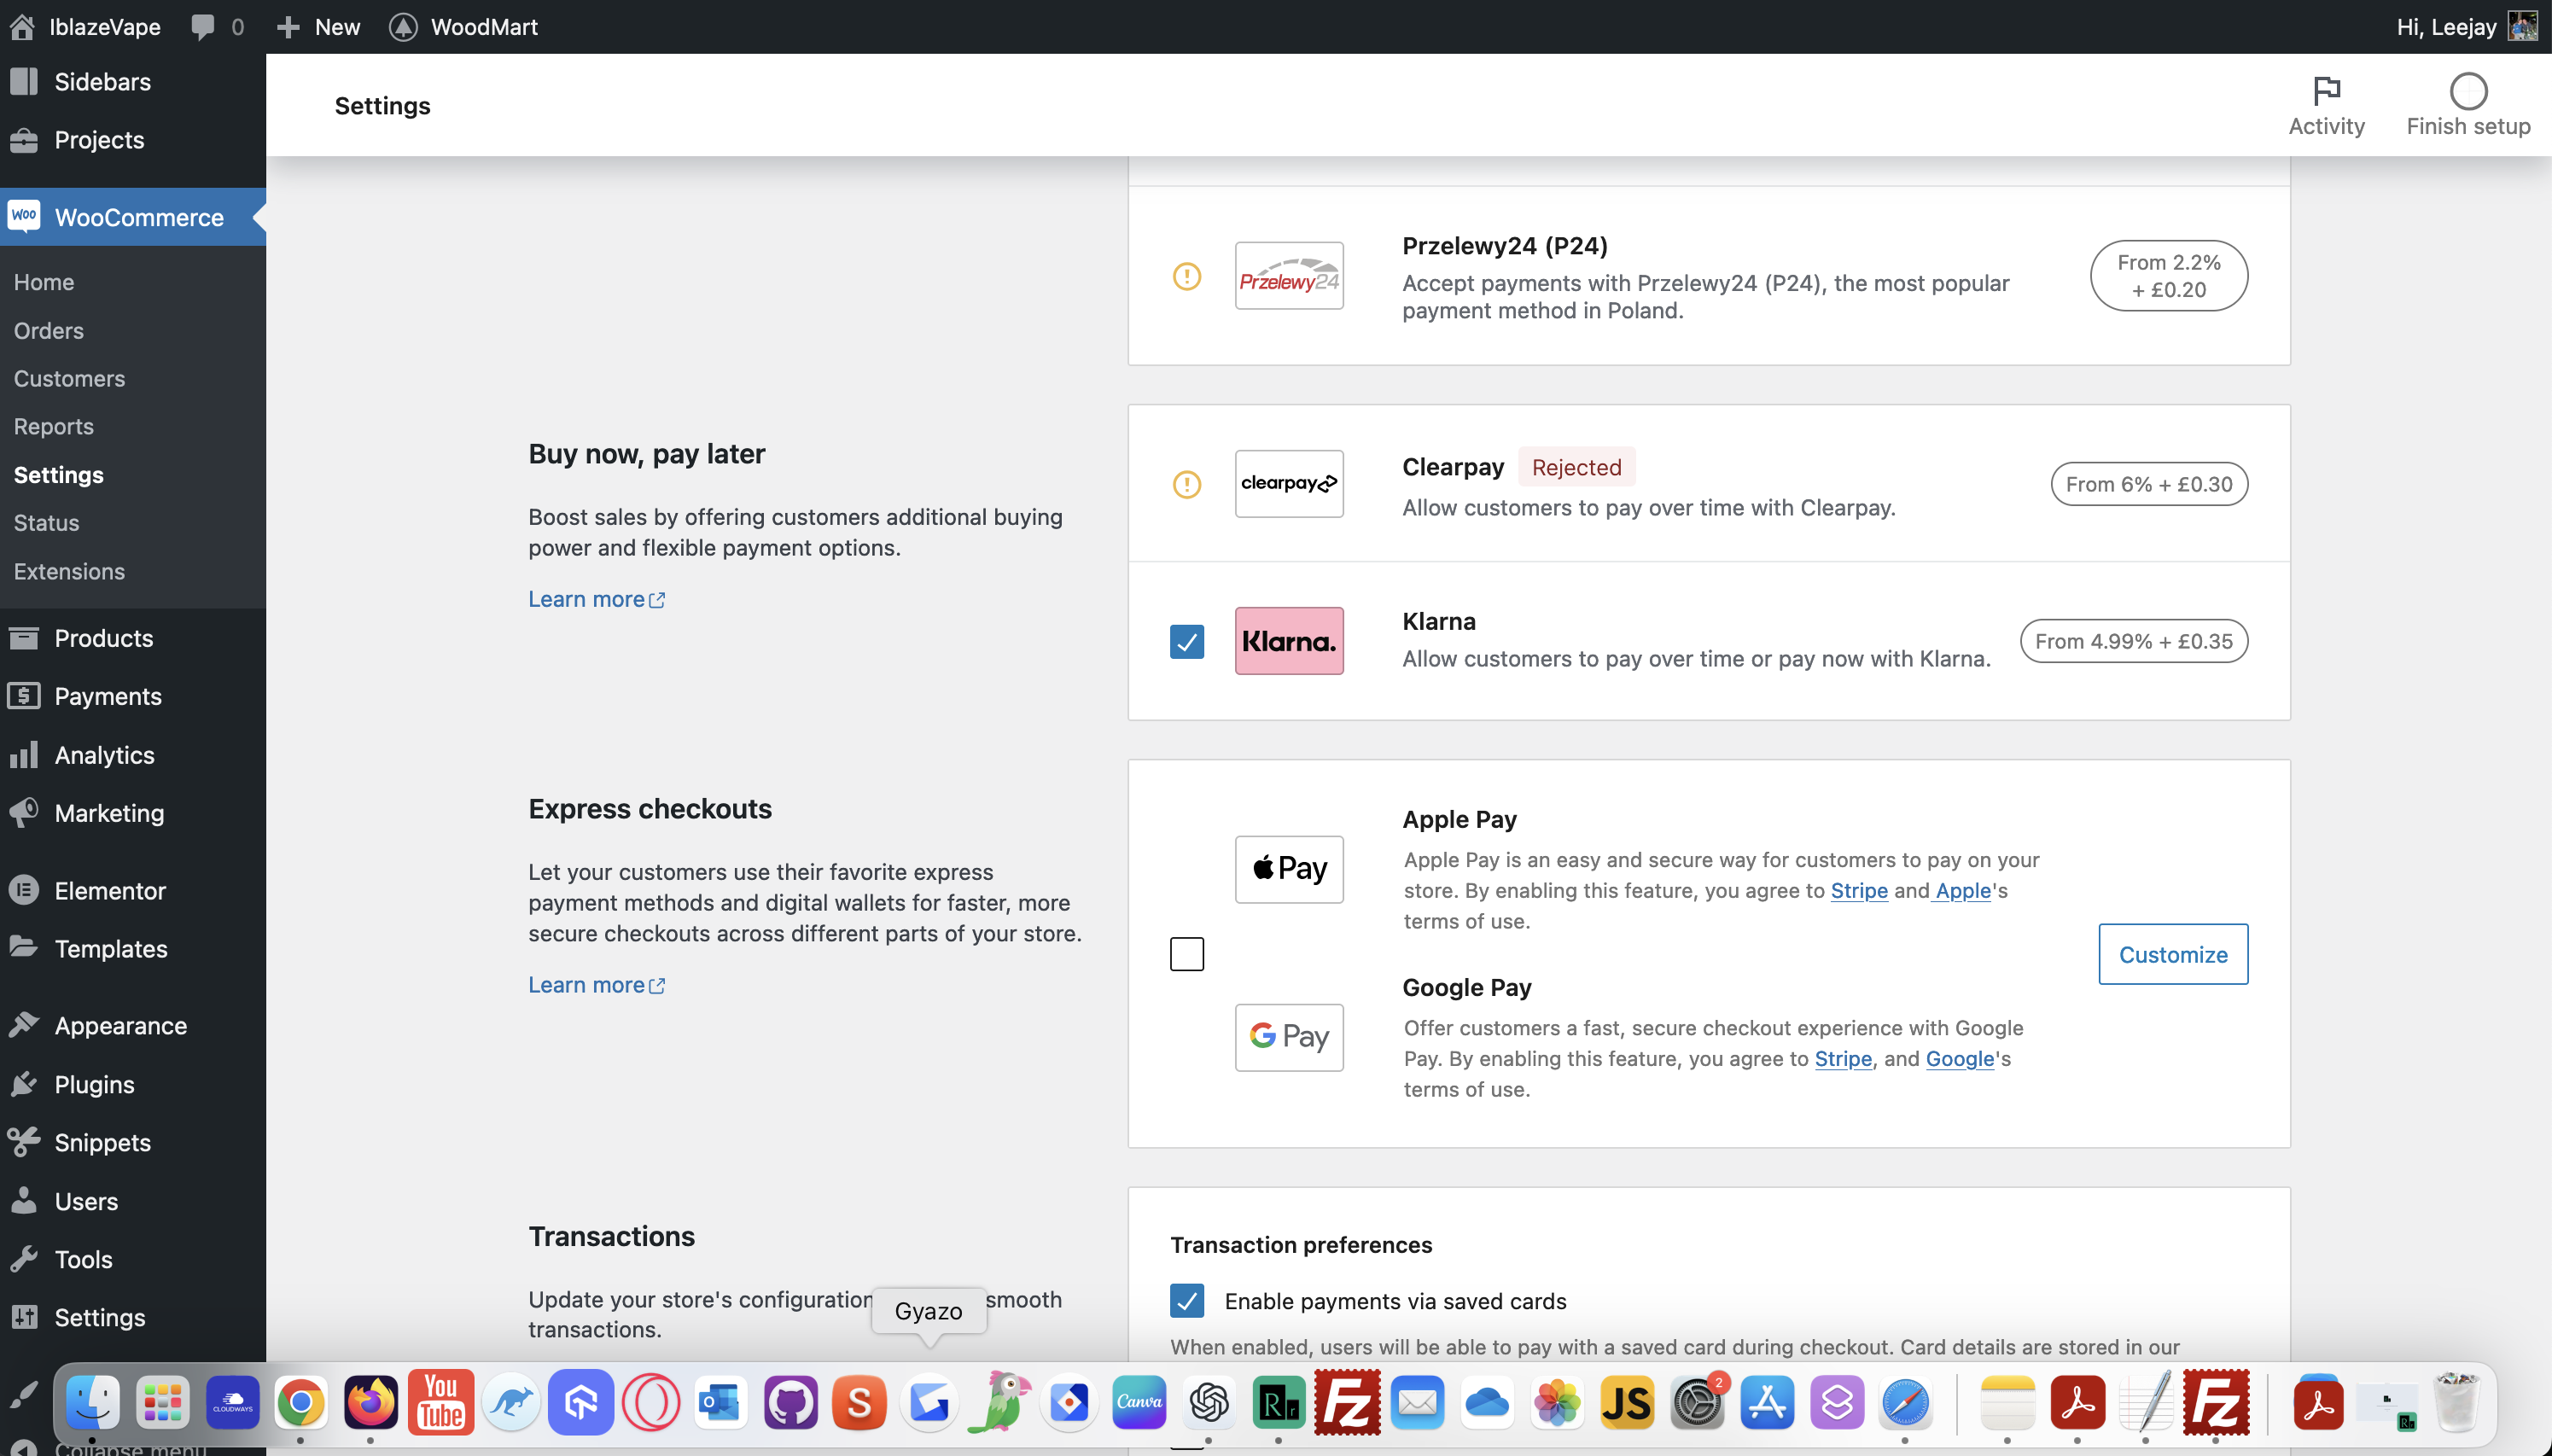Enable Apple Pay and Google Pay checkbox
2552x1456 pixels.
1186,953
